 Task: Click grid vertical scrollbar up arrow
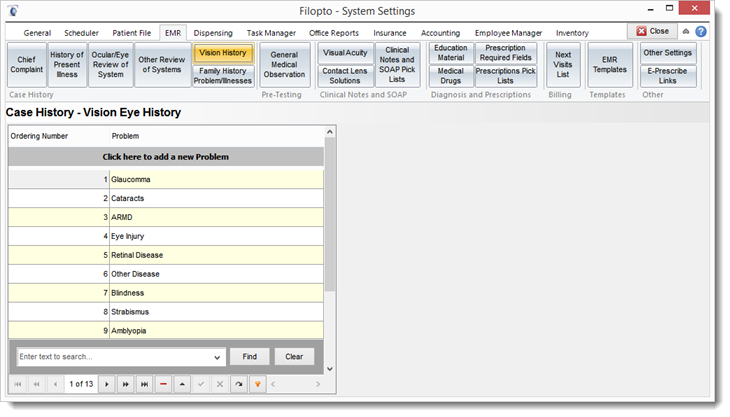coord(330,132)
